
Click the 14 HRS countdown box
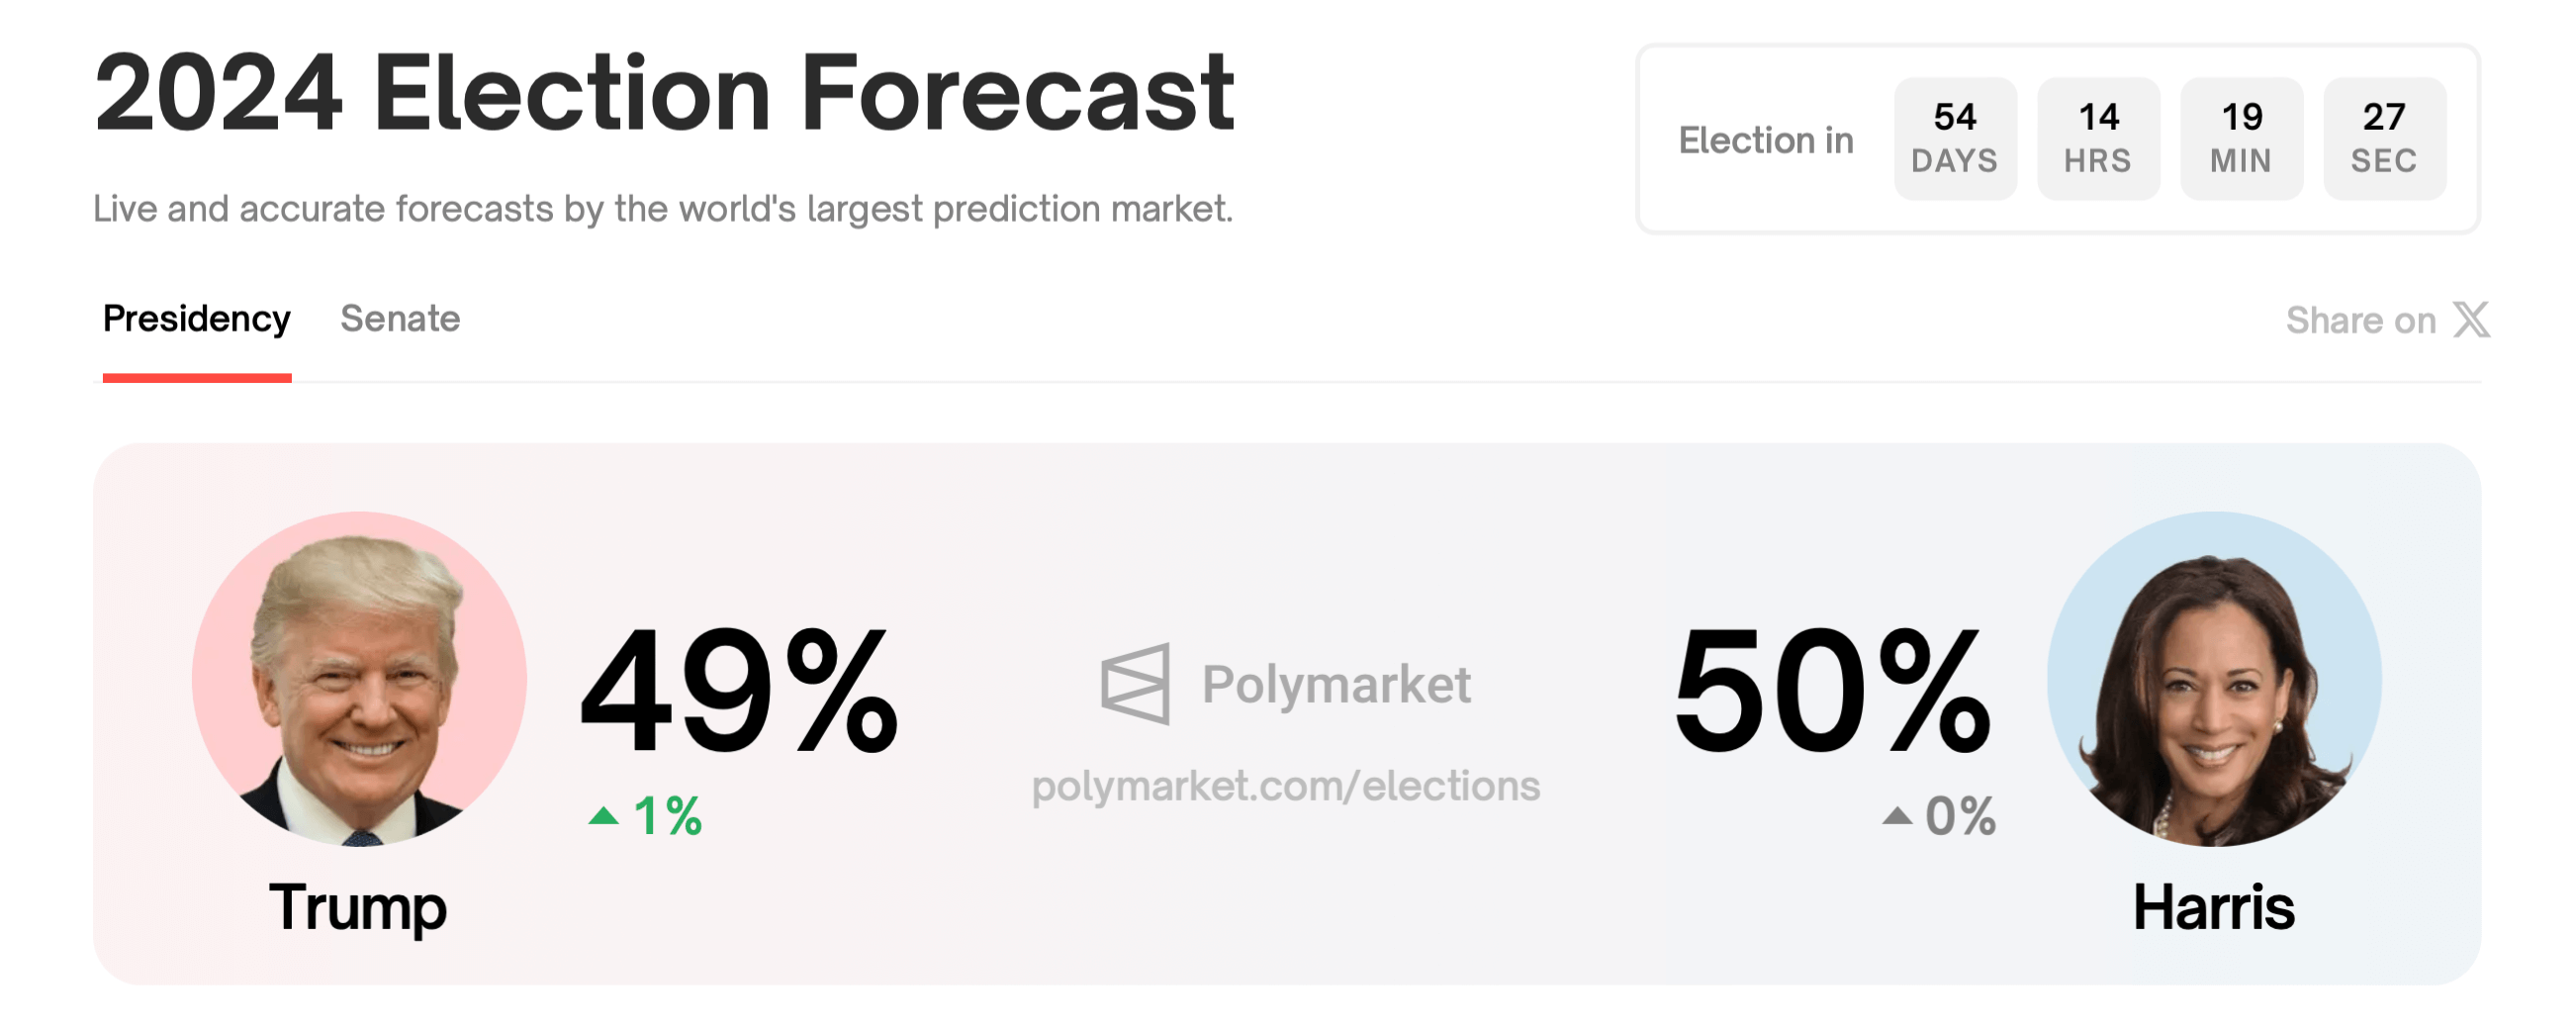coord(2098,138)
